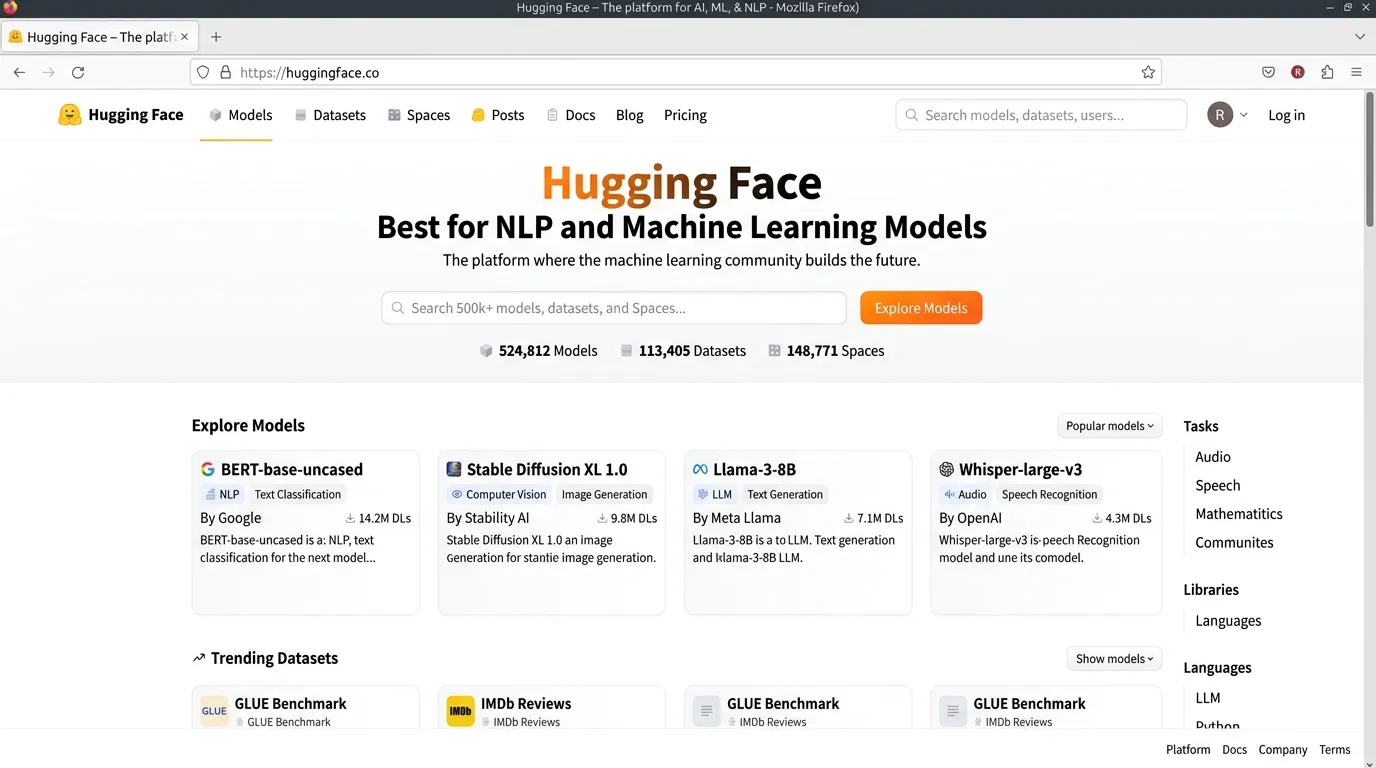Click the Meta logo on Llama card
The height and width of the screenshot is (768, 1376).
coord(700,469)
